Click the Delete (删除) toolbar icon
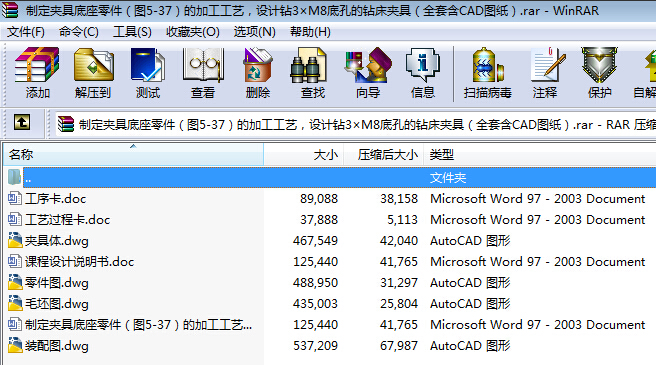 (x=258, y=65)
